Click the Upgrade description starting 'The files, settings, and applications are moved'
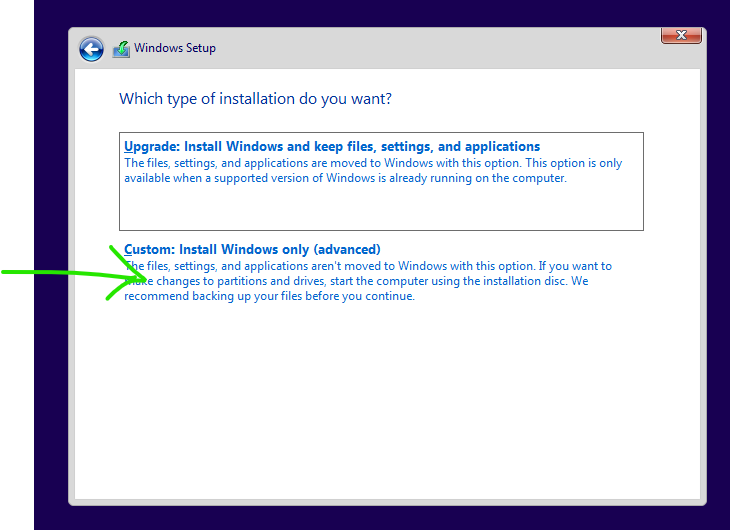 click(373, 170)
